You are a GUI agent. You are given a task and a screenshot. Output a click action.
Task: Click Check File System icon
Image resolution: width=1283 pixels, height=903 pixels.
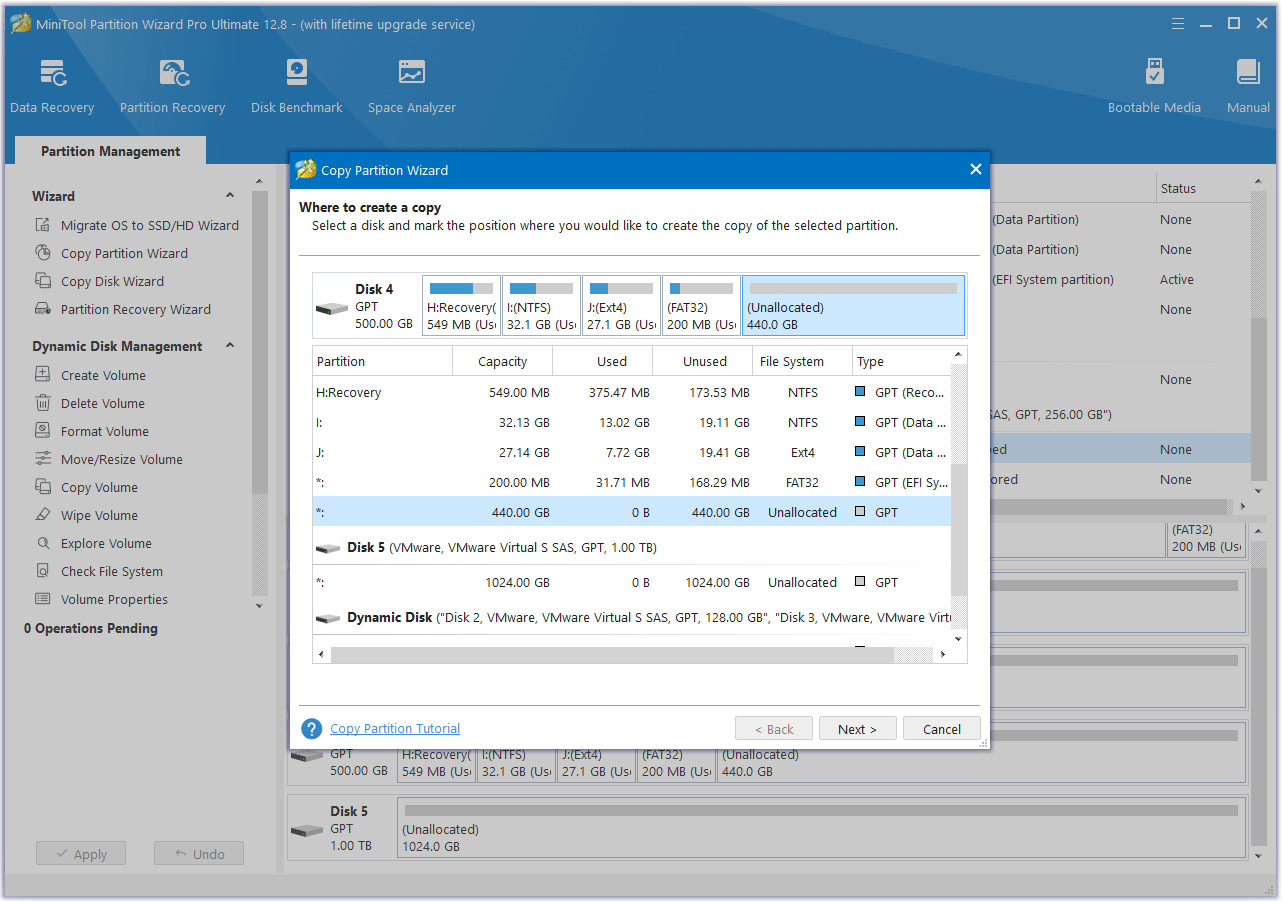43,571
